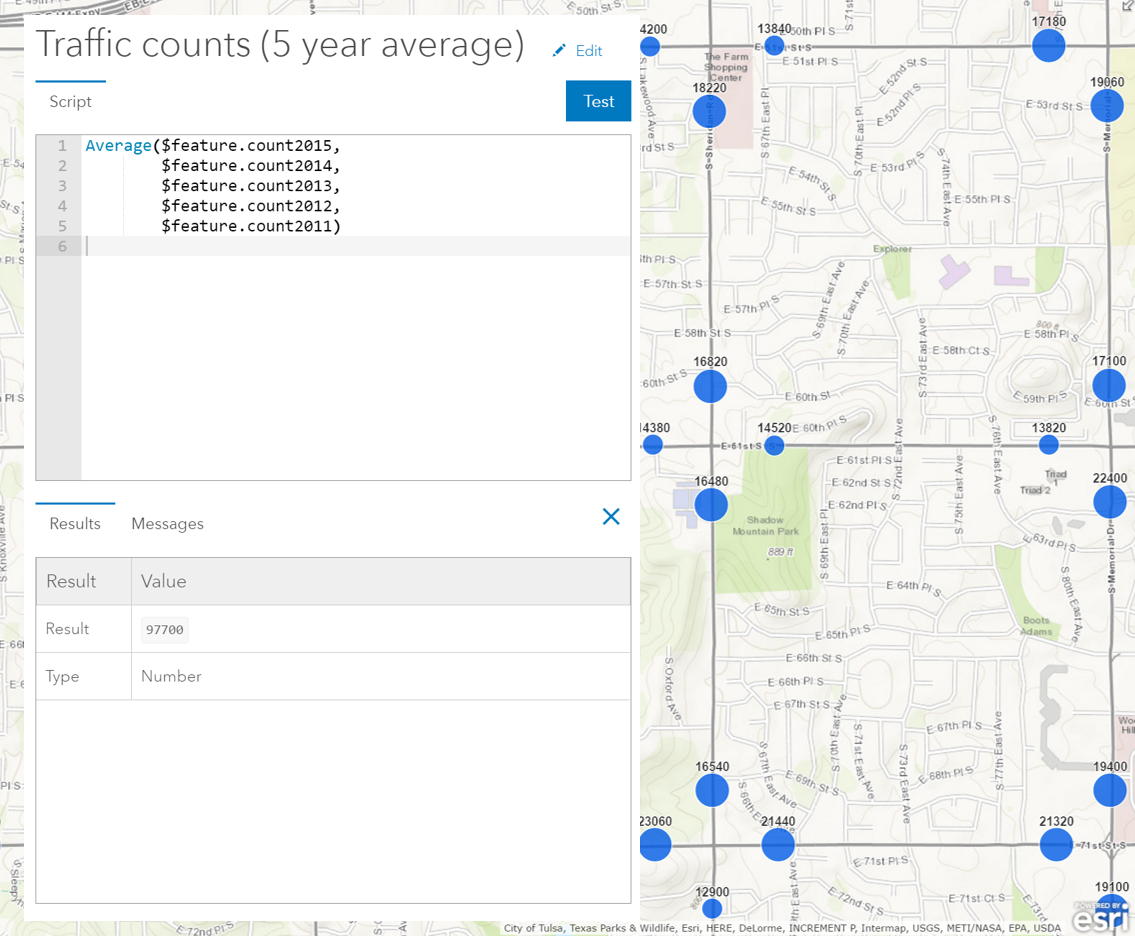This screenshot has width=1135, height=936.
Task: Click the map attribution text
Action: (782, 927)
